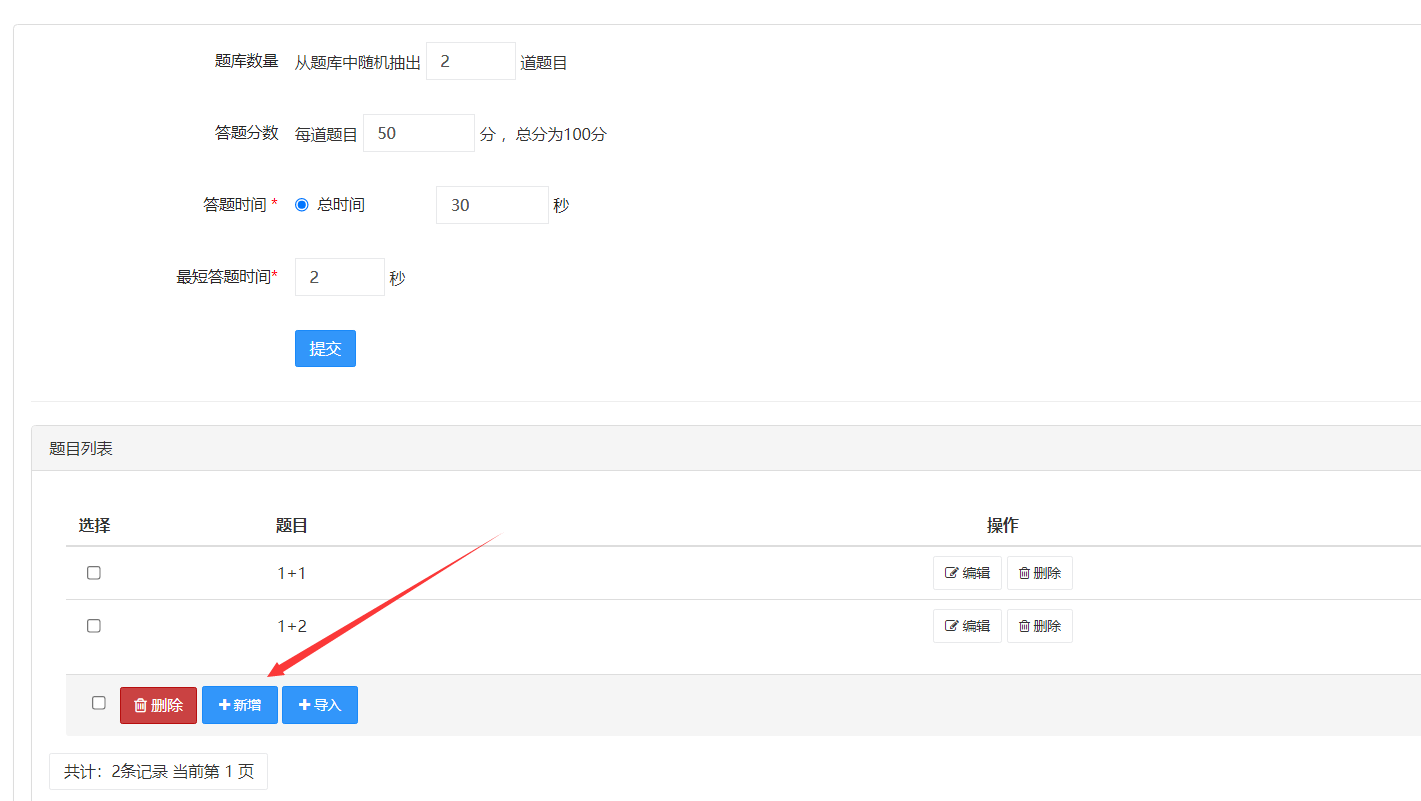This screenshot has width=1421, height=801.
Task: Click the 题库数量 label
Action: tap(247, 60)
